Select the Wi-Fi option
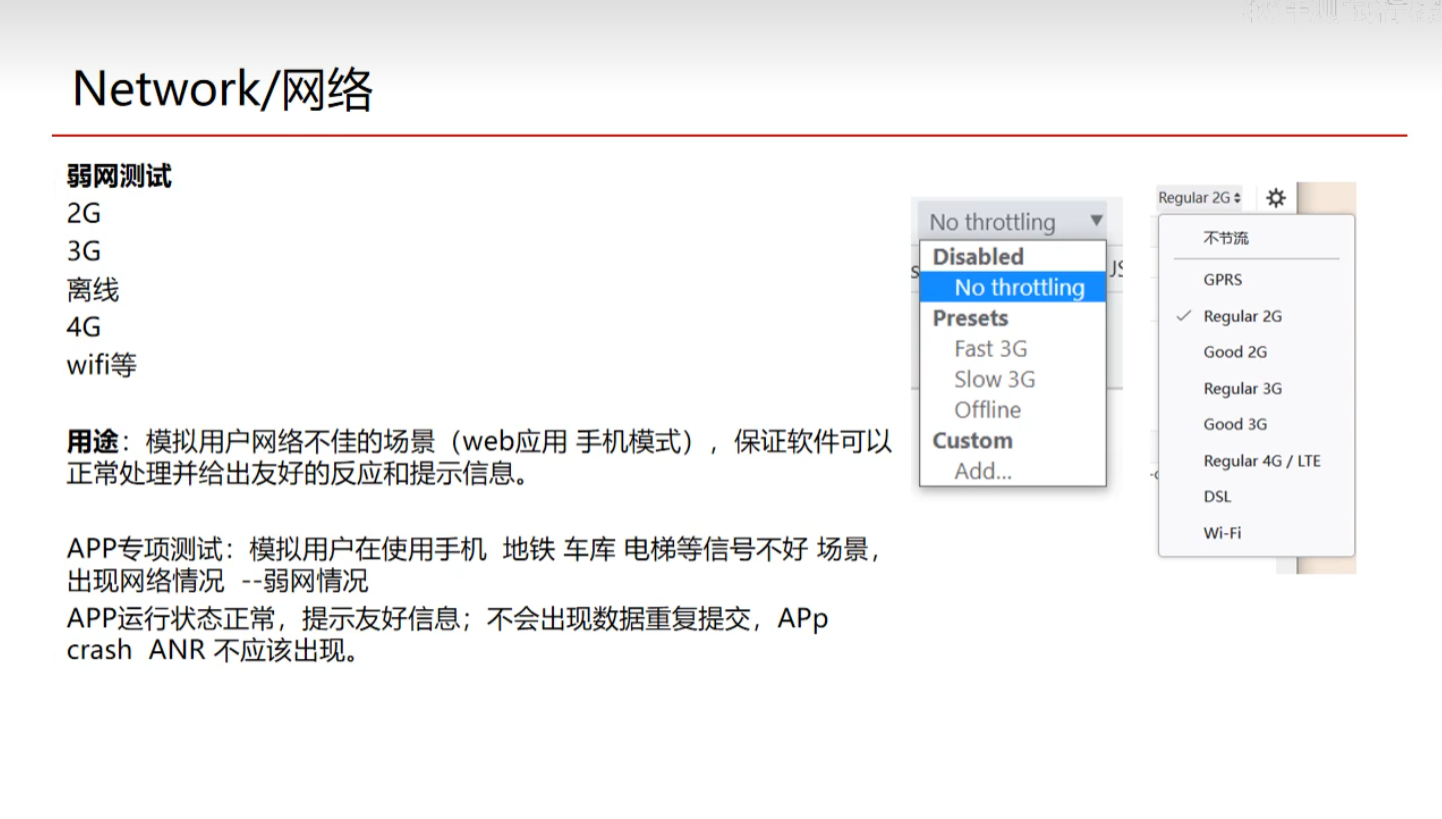 (x=1222, y=533)
